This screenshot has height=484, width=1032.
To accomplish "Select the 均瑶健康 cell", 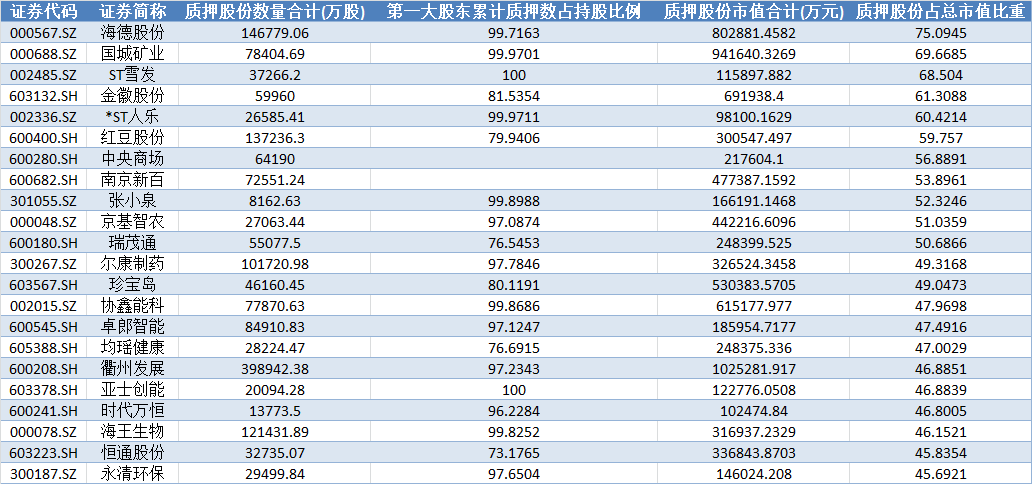I will (132, 348).
